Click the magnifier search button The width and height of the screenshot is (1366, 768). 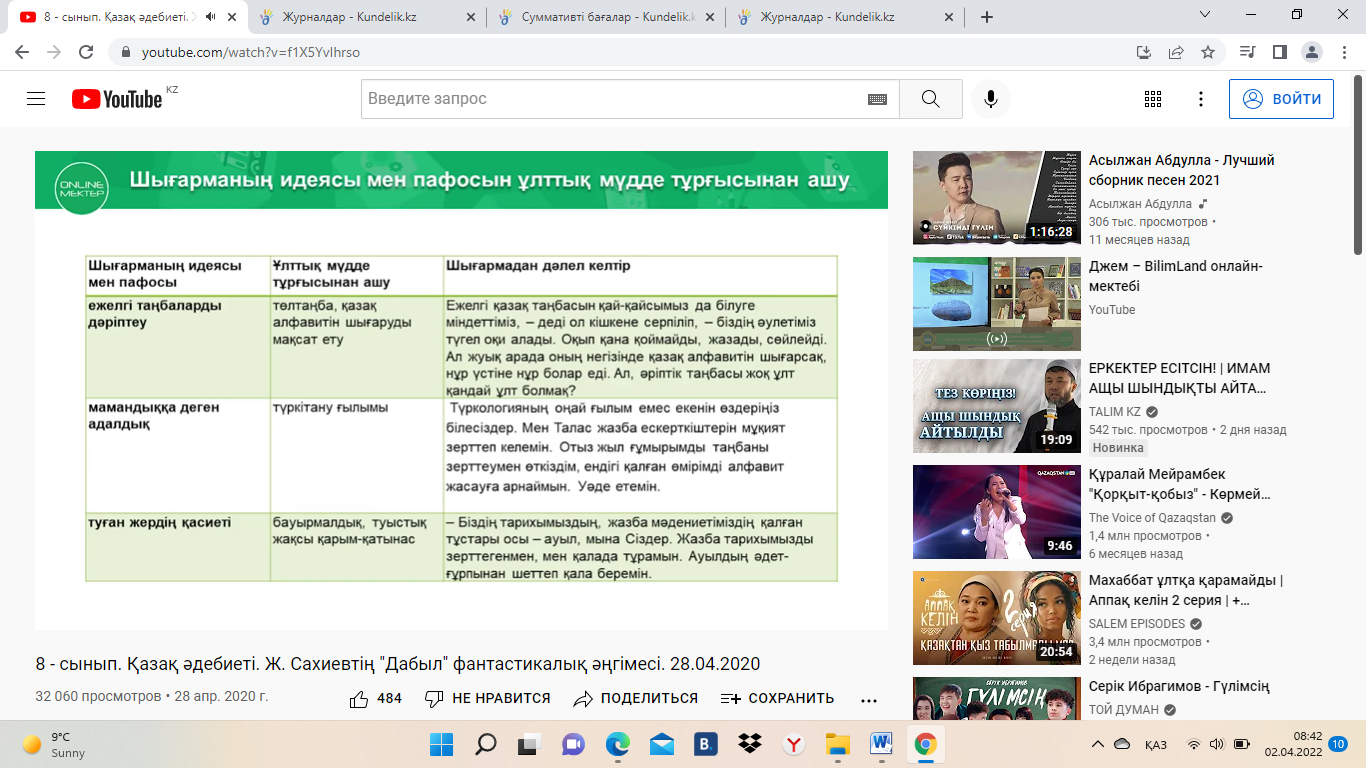(930, 99)
